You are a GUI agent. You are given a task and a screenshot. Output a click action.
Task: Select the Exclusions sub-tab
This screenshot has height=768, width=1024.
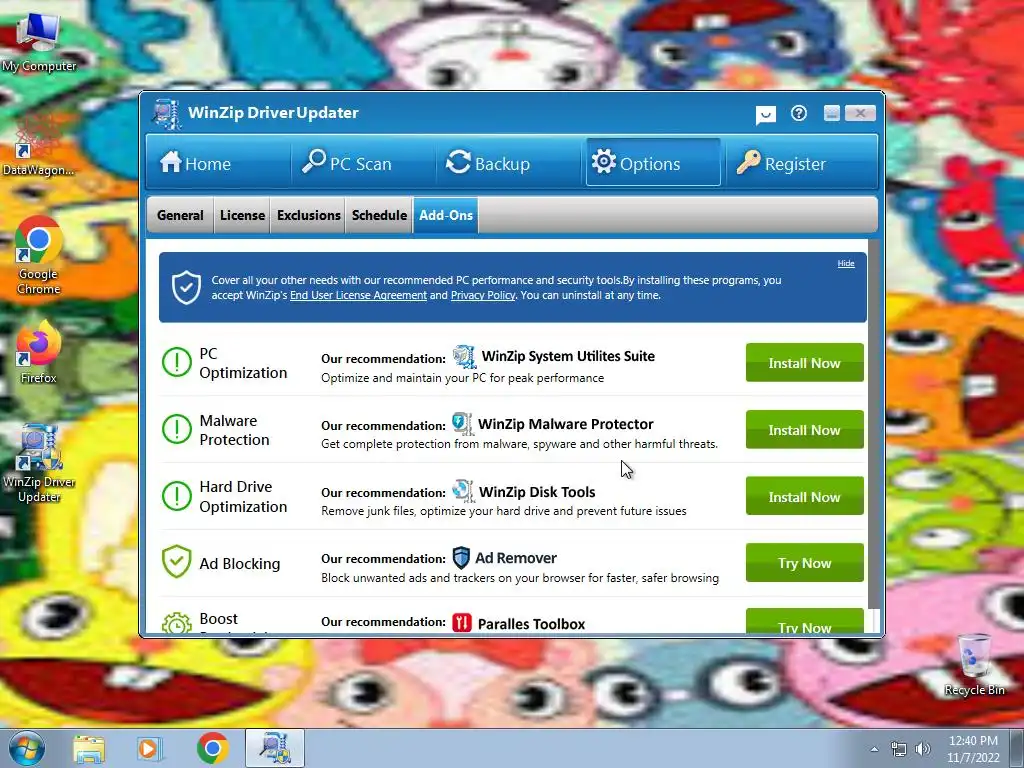coord(308,215)
